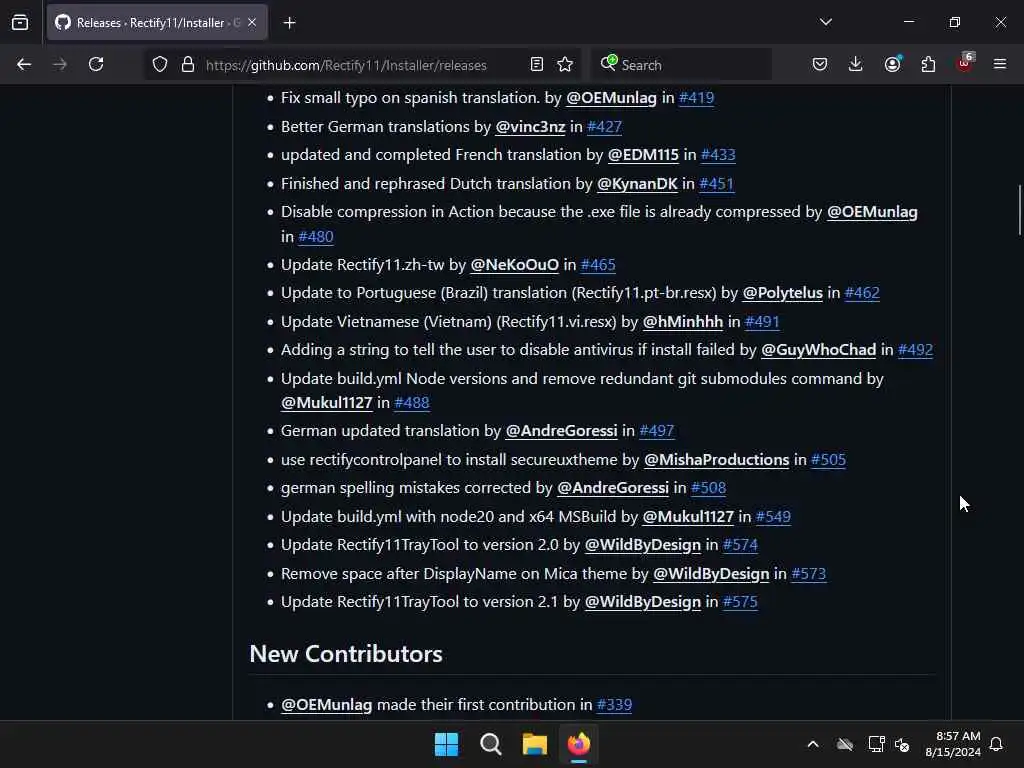Click the muted volume tray icon
Image resolution: width=1024 pixels, height=768 pixels.
tap(902, 744)
